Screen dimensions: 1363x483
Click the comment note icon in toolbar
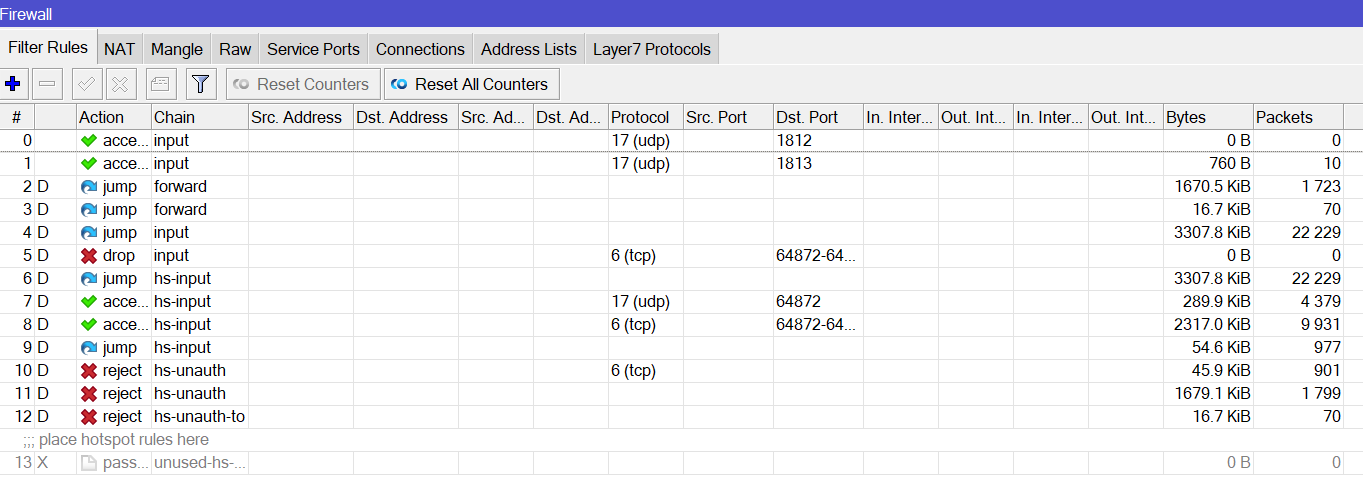coord(161,84)
